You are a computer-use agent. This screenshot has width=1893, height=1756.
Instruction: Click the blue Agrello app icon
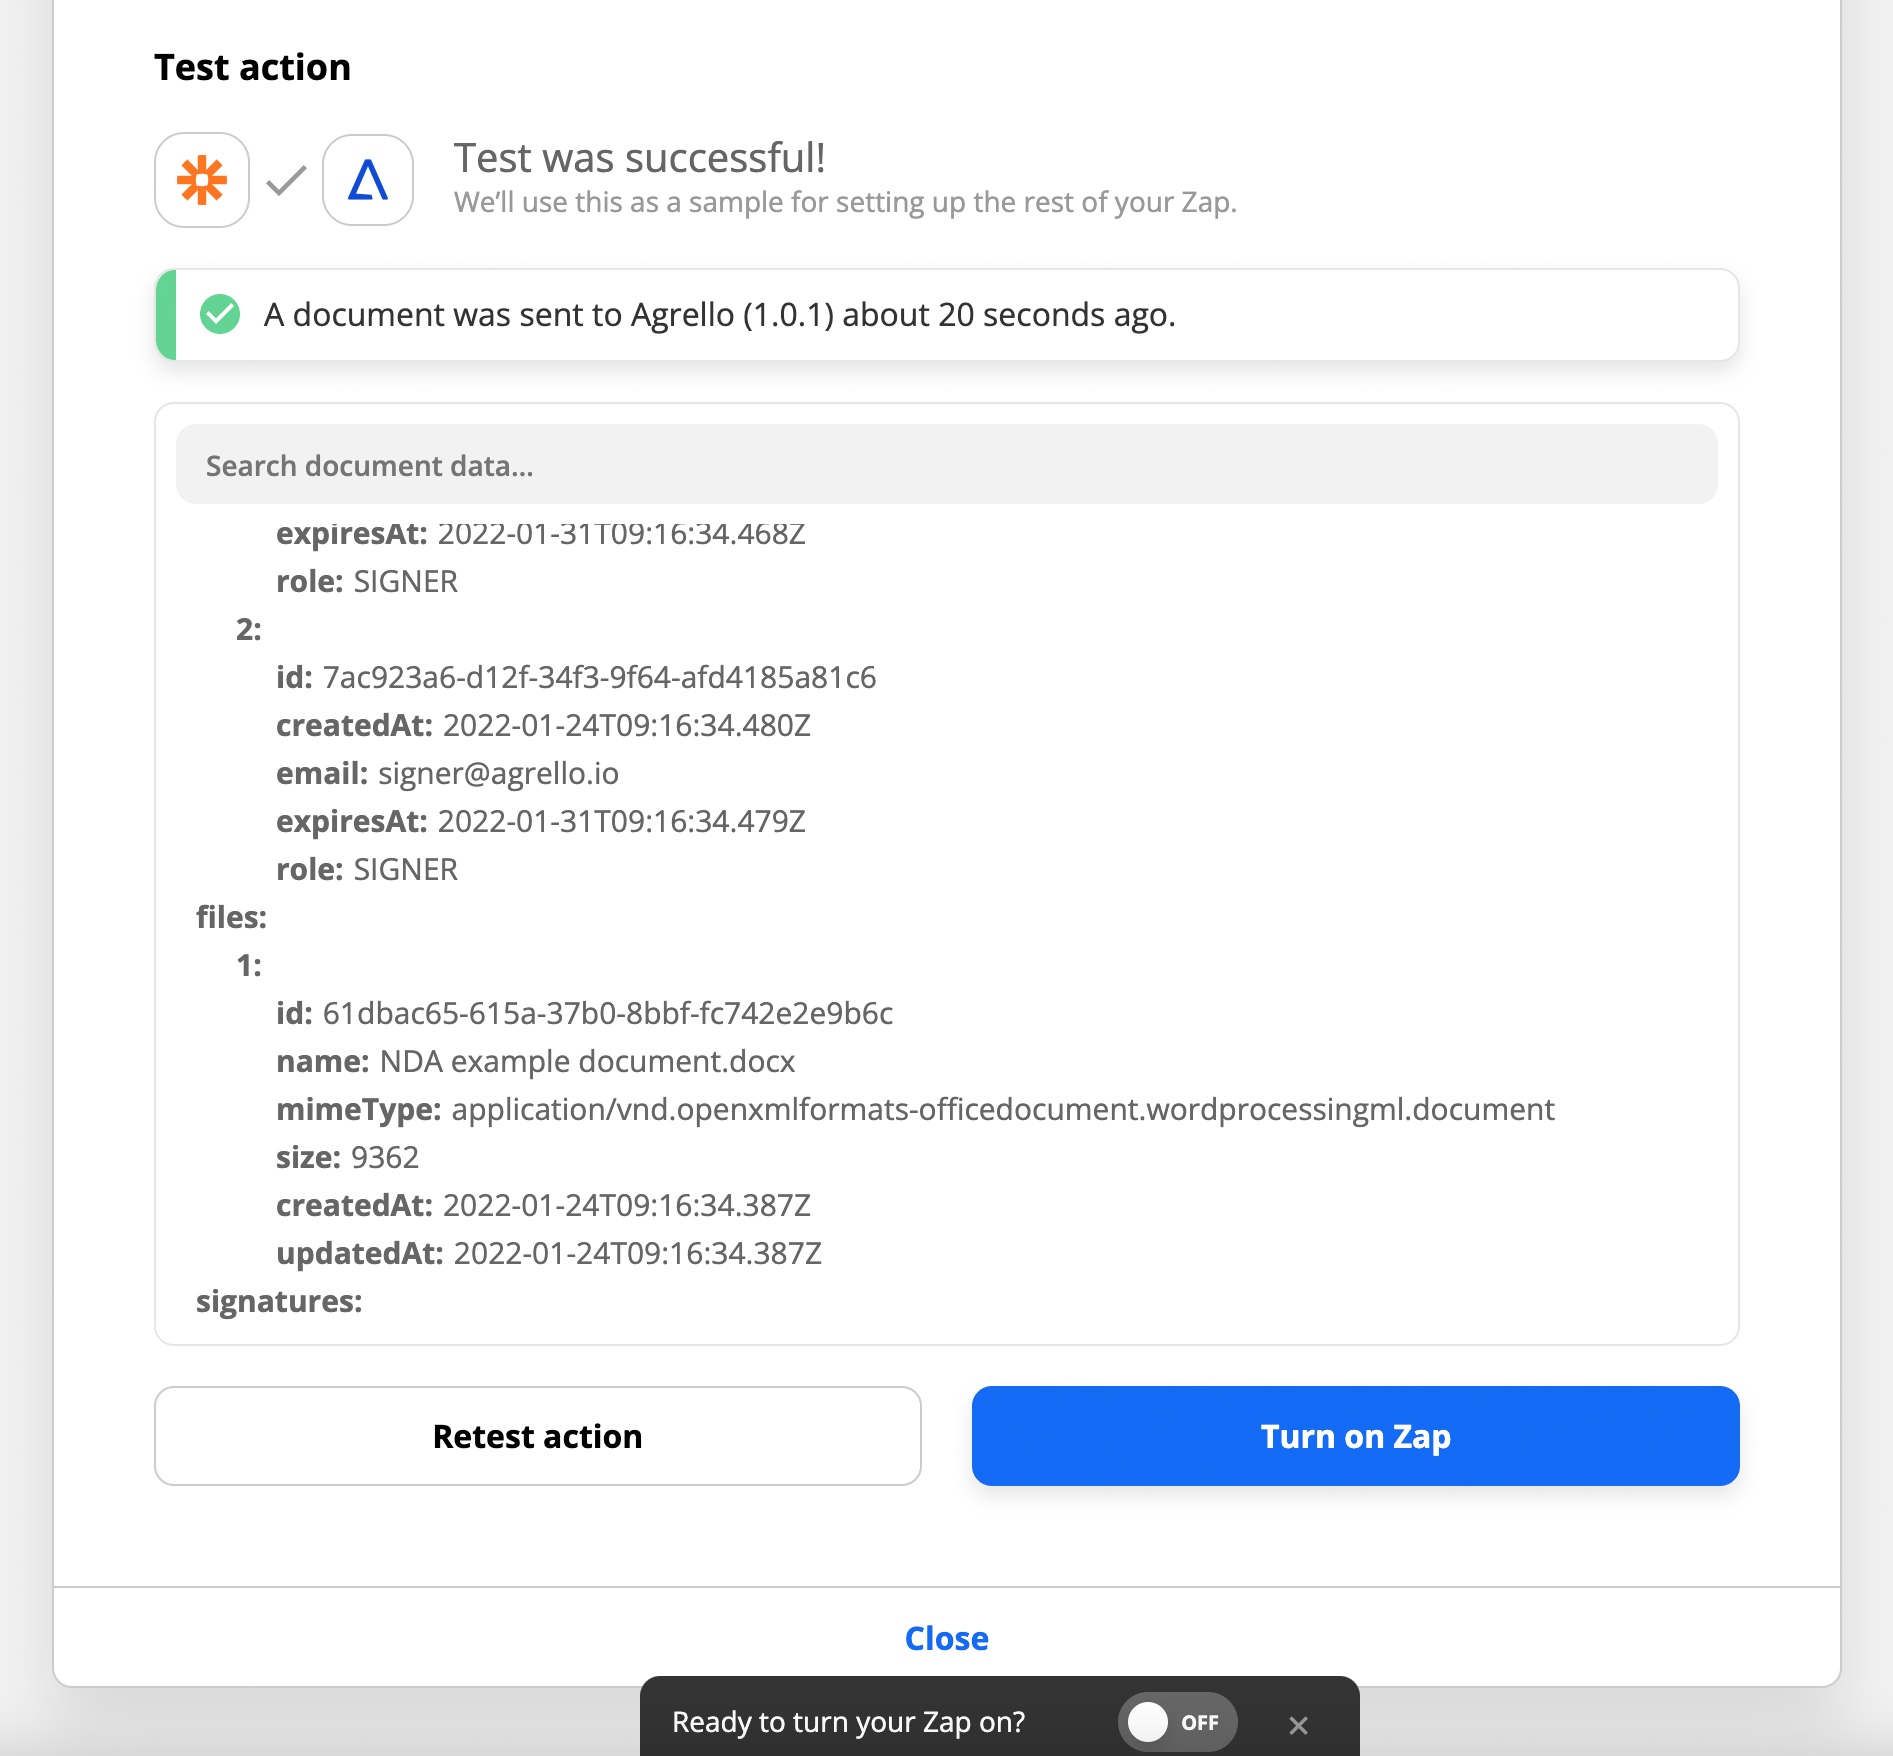pyautogui.click(x=368, y=180)
